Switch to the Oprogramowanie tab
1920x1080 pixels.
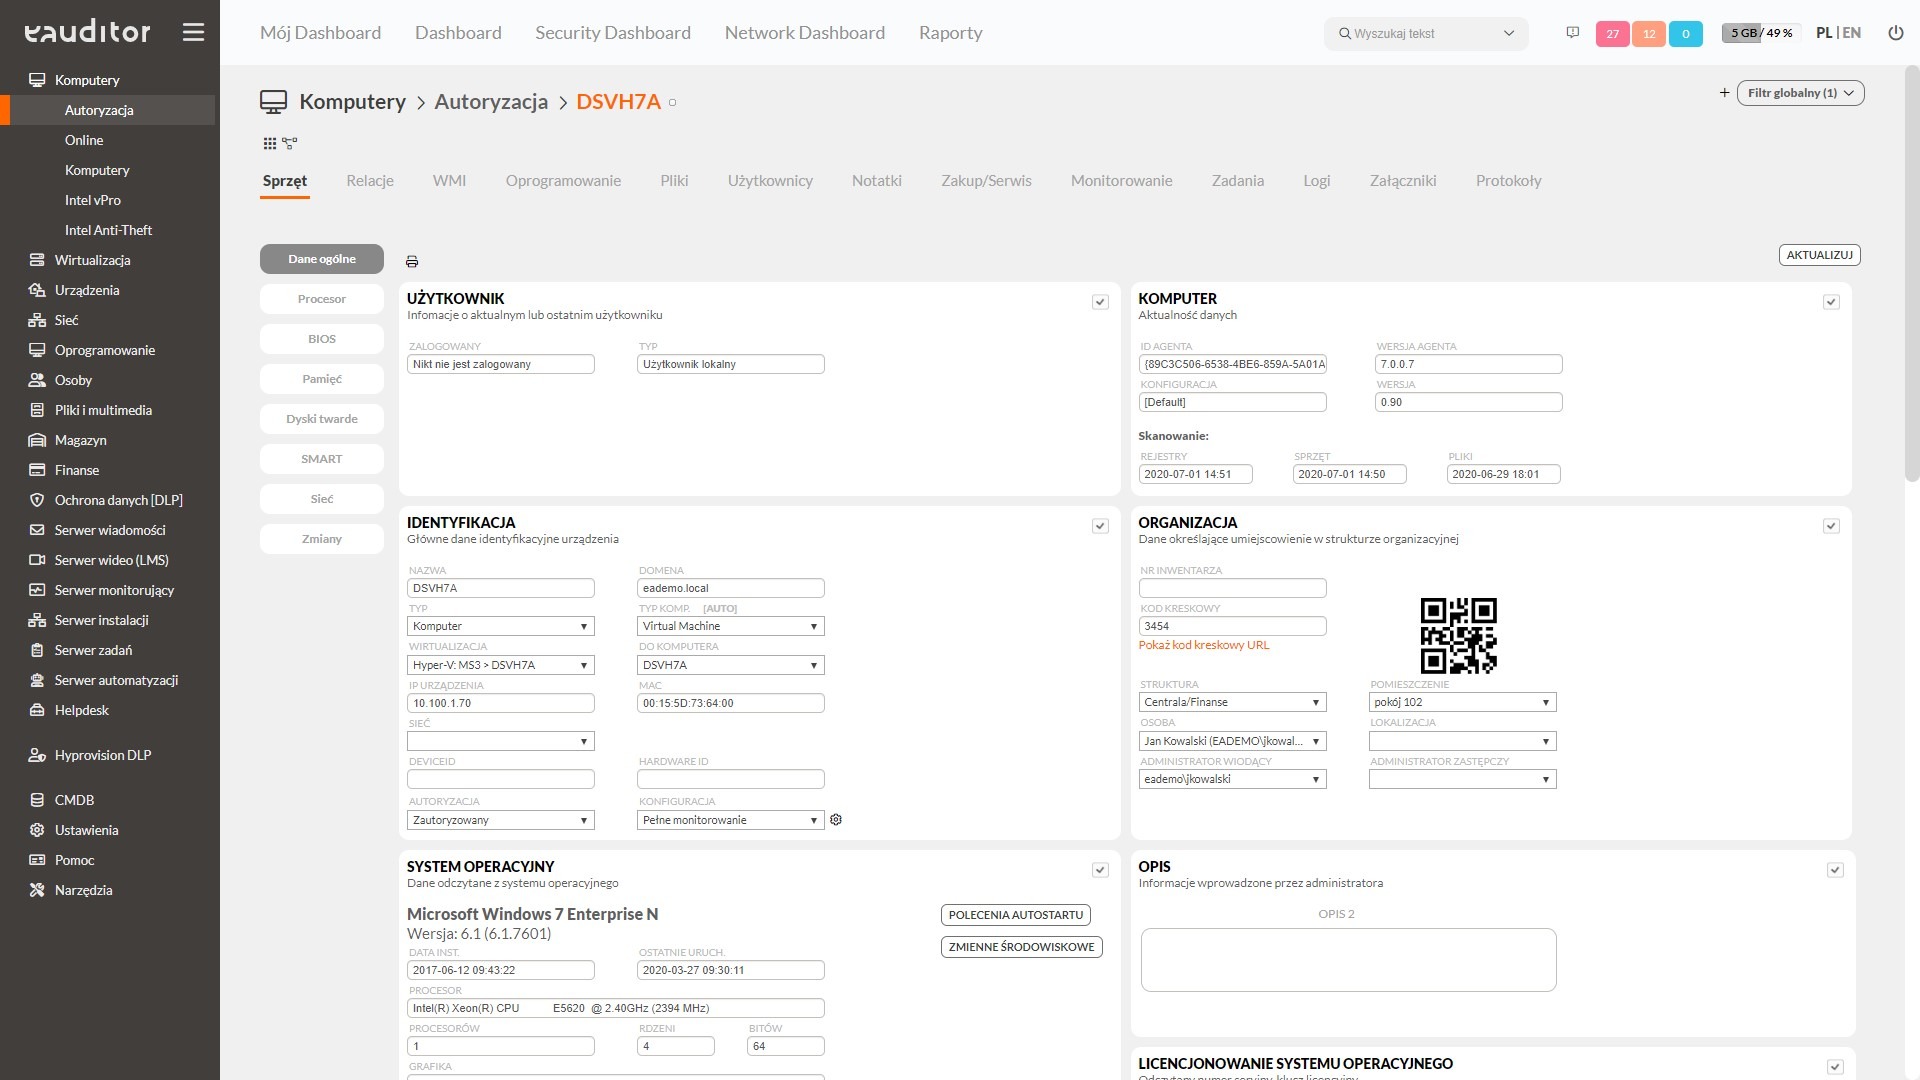[x=563, y=181]
